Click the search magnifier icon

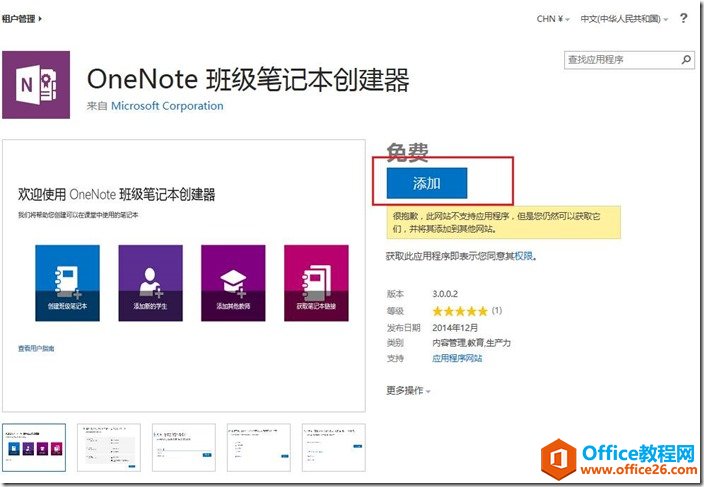point(686,60)
